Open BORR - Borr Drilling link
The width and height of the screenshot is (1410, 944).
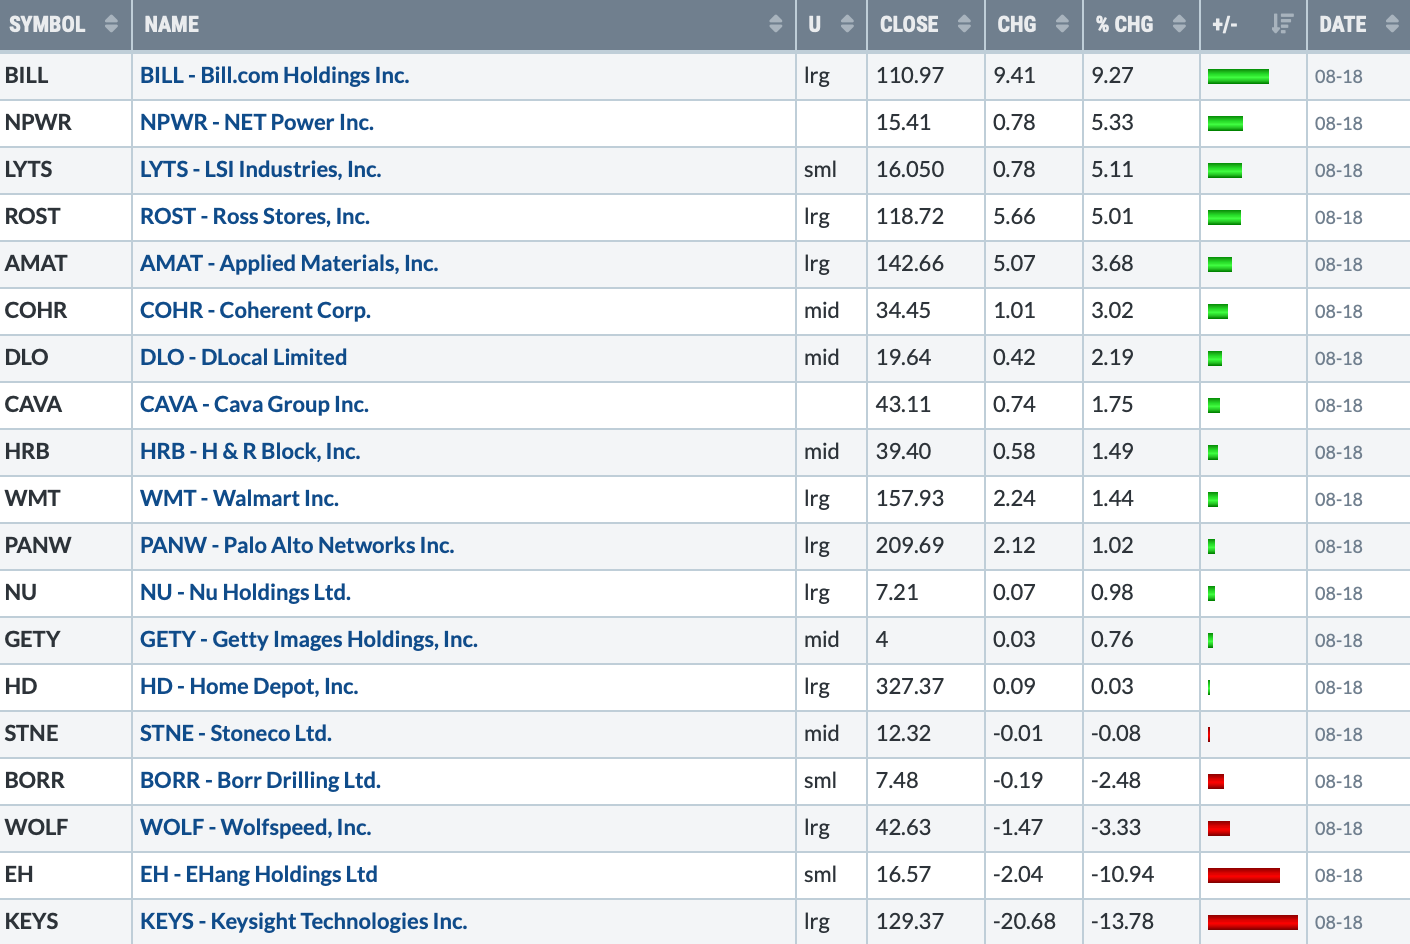tap(261, 780)
